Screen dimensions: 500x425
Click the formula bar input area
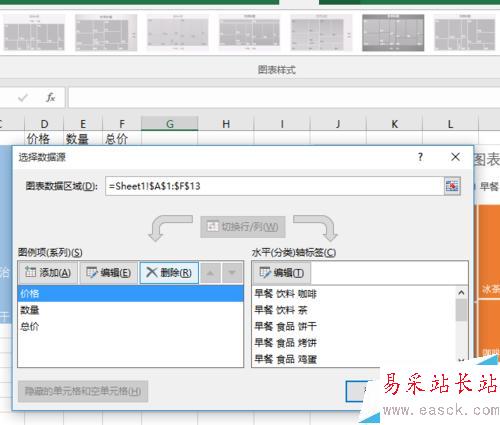(284, 98)
